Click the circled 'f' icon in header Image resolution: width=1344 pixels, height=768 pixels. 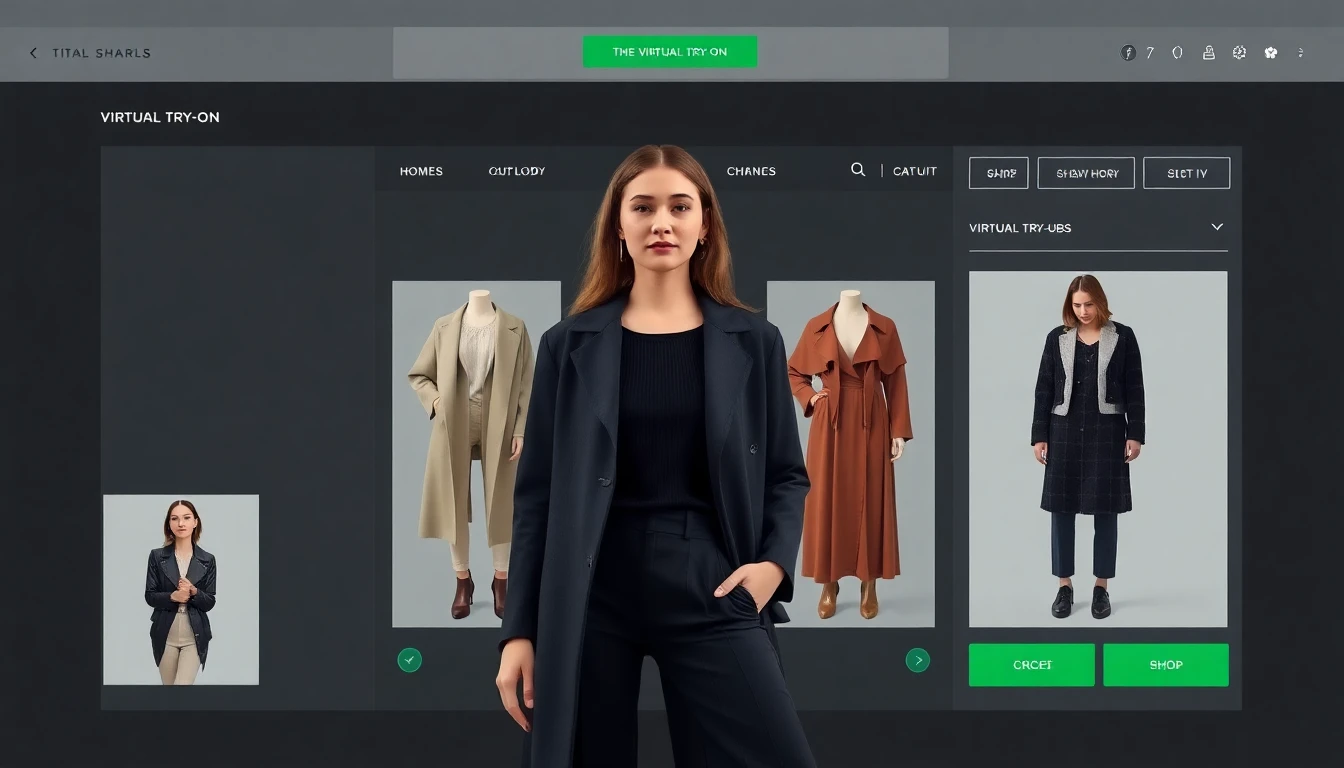1128,53
